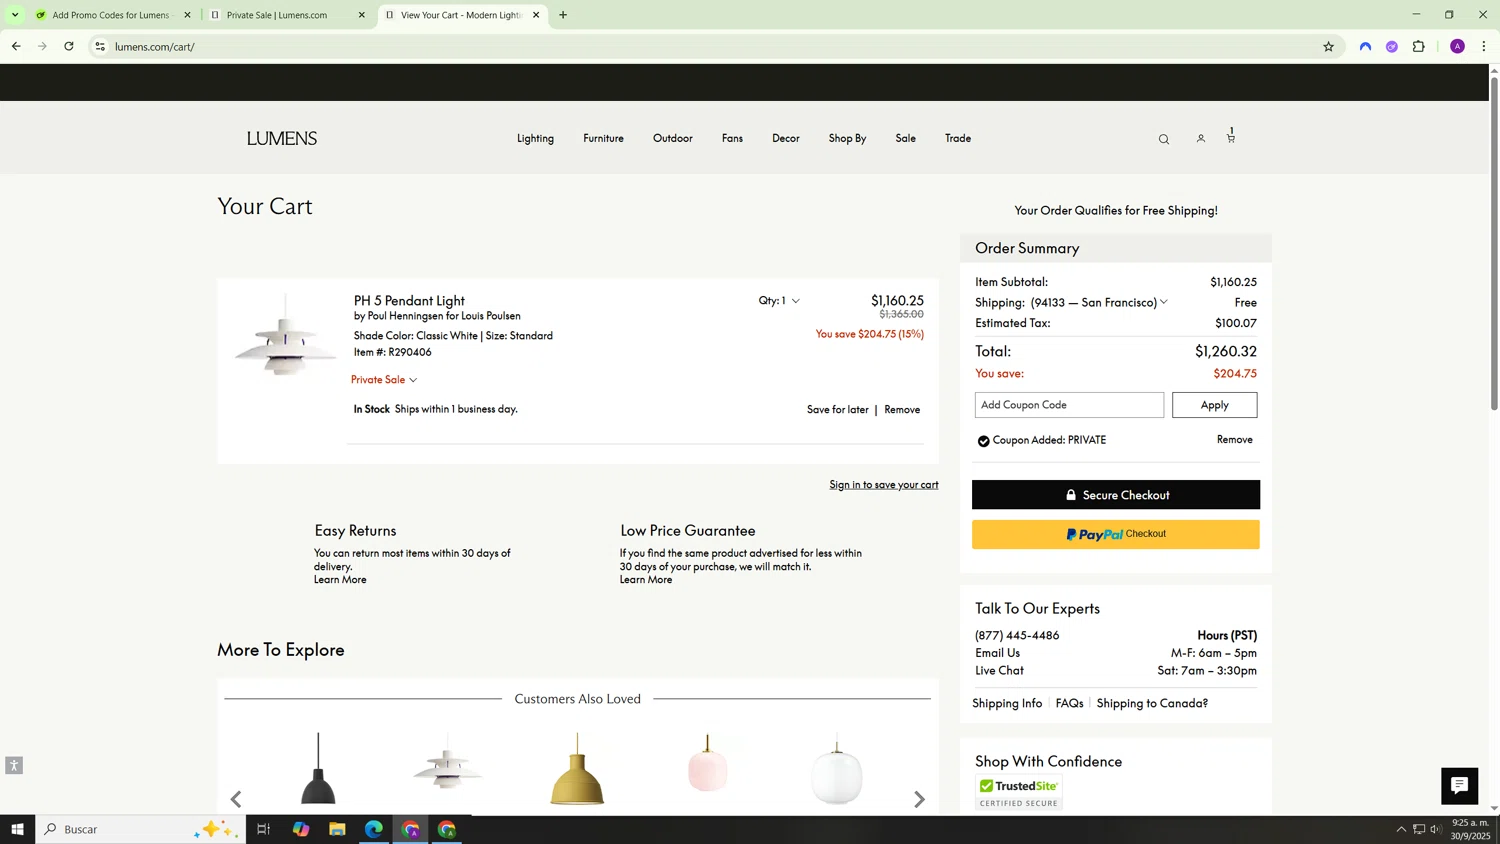Open the browser Extensions puzzle icon
Viewport: 1500px width, 844px height.
pos(1418,46)
